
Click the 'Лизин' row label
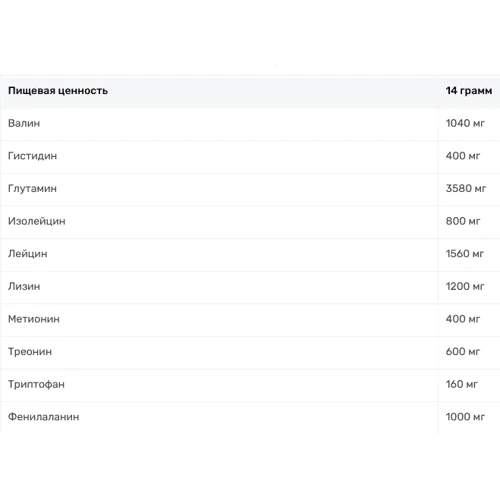tap(24, 287)
